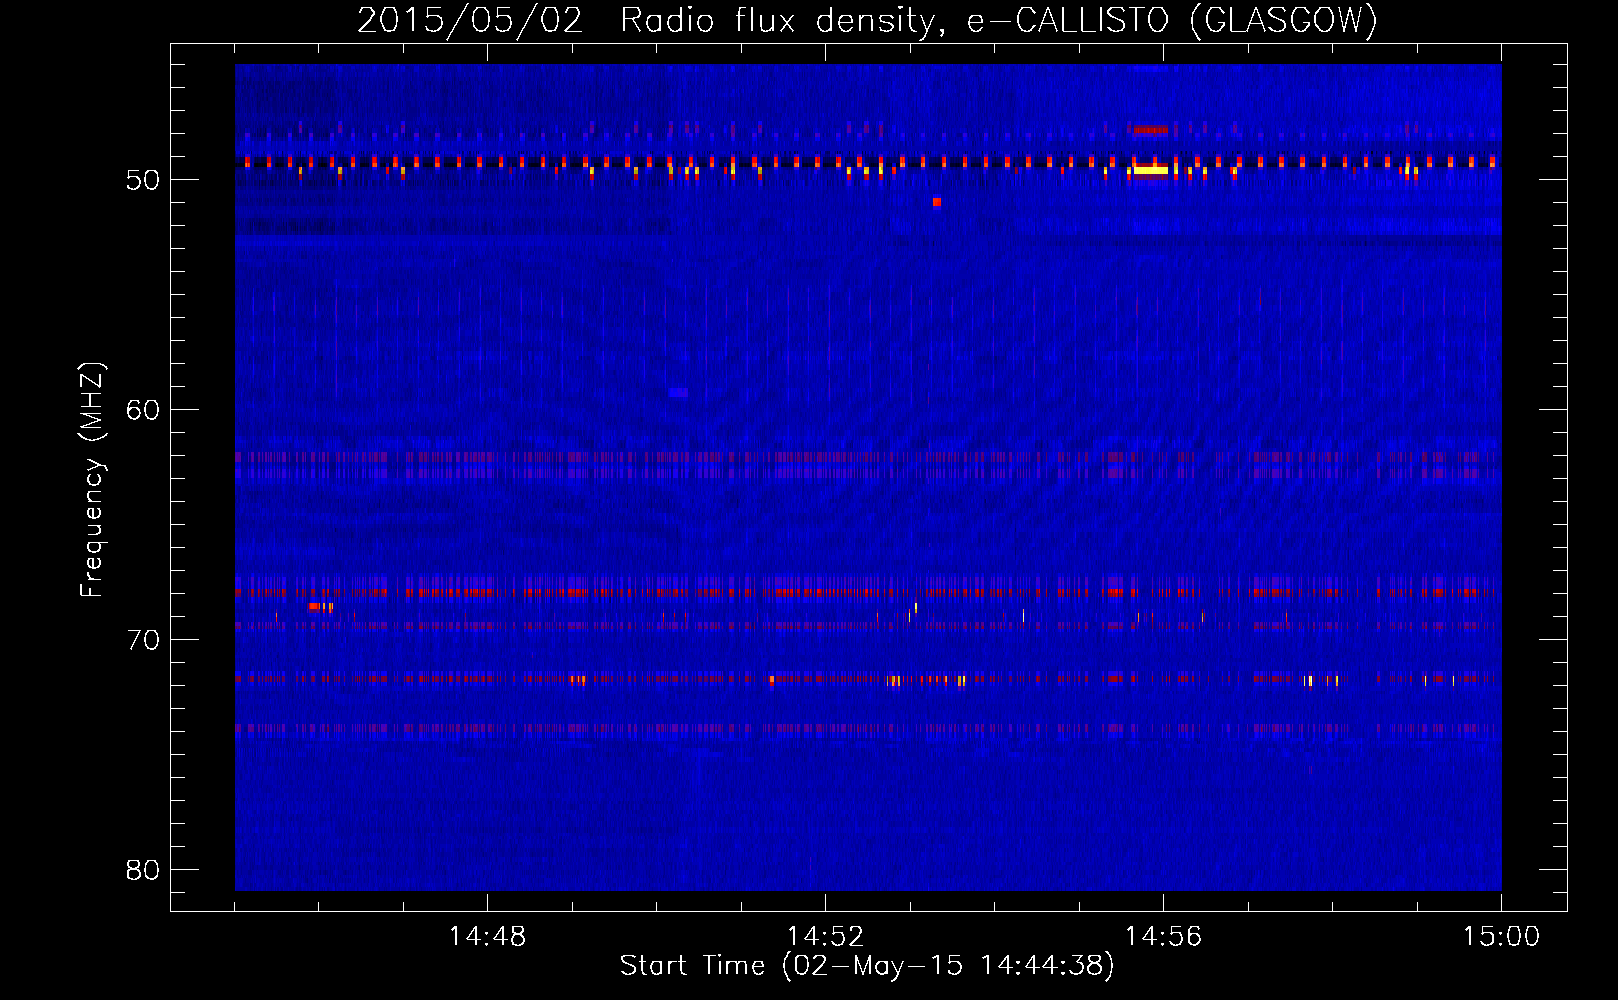Click the 60 frequency tick label
Image resolution: width=1618 pixels, height=1000 pixels.
click(143, 410)
